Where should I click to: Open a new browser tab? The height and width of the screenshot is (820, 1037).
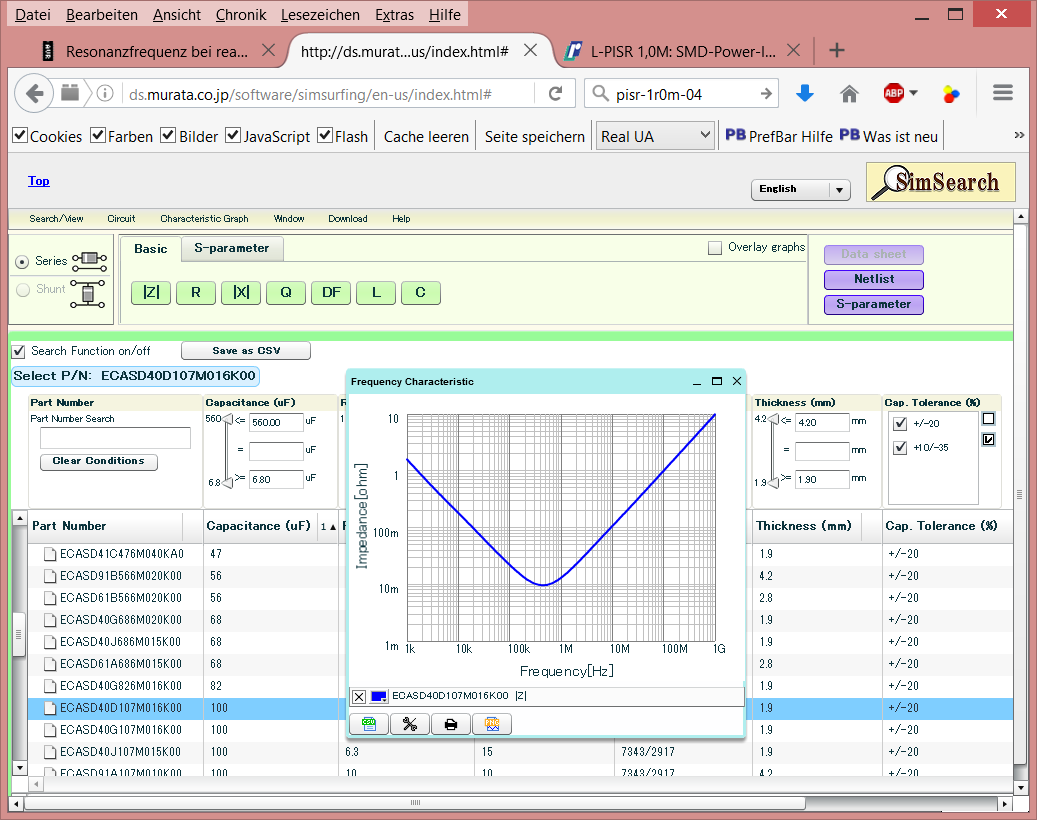click(837, 50)
